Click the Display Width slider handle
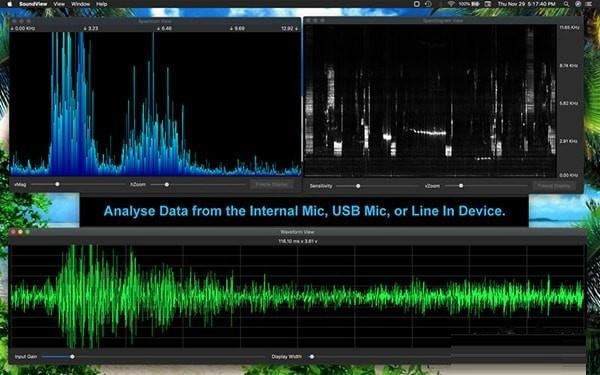This screenshot has width=600, height=375. tap(312, 357)
